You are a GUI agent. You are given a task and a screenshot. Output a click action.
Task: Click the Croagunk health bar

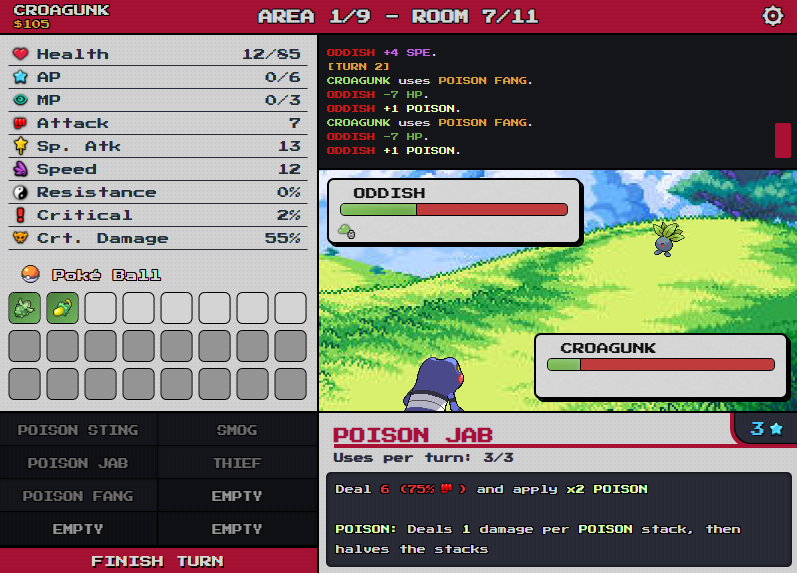661,364
